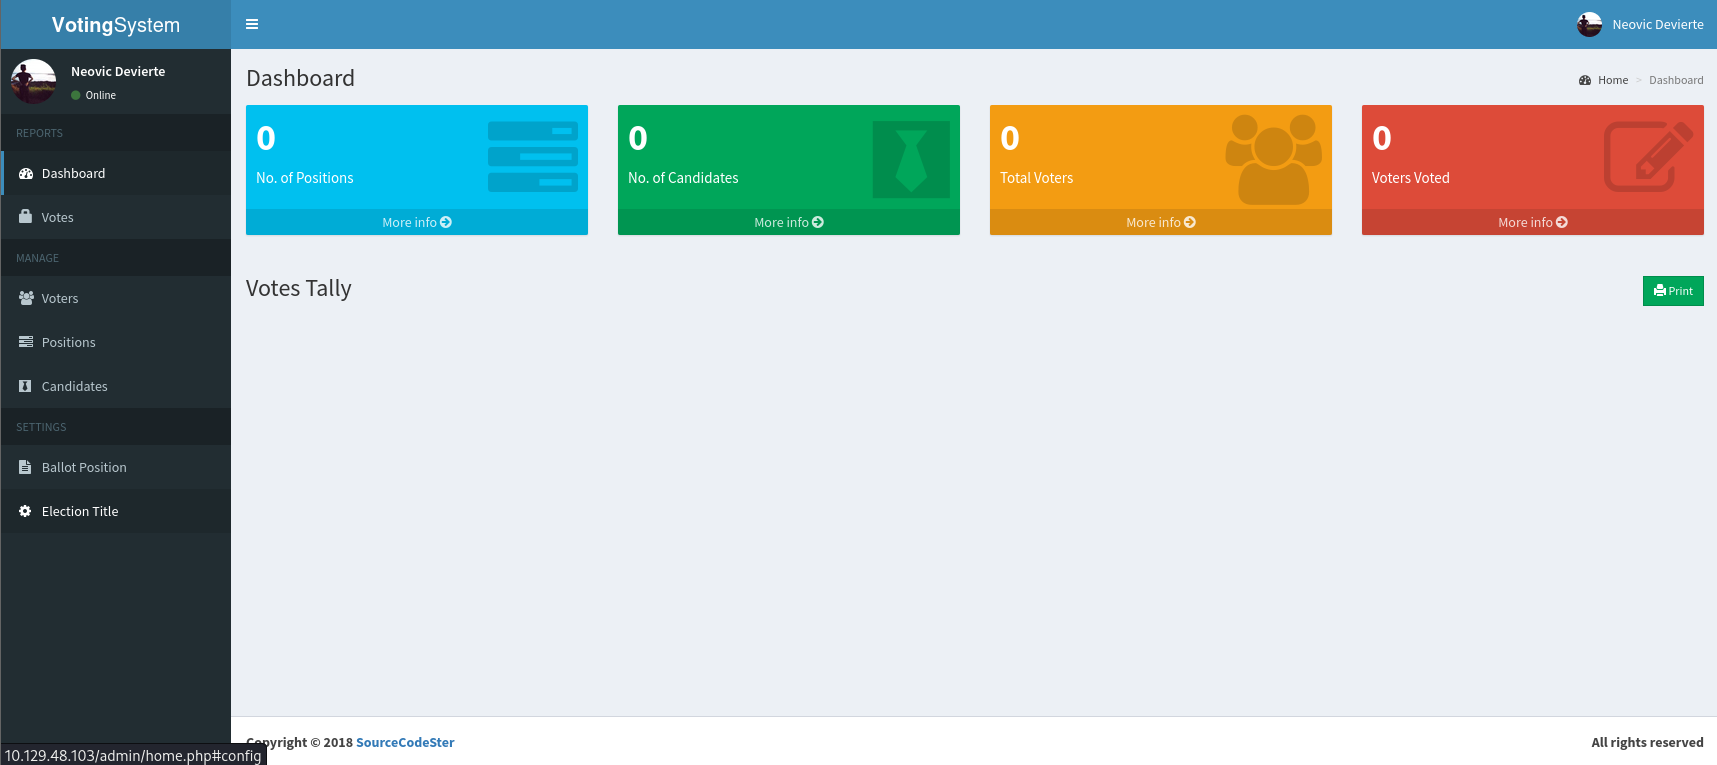This screenshot has width=1717, height=765.
Task: Click the large tie icon in Candidates card
Action: (x=910, y=160)
